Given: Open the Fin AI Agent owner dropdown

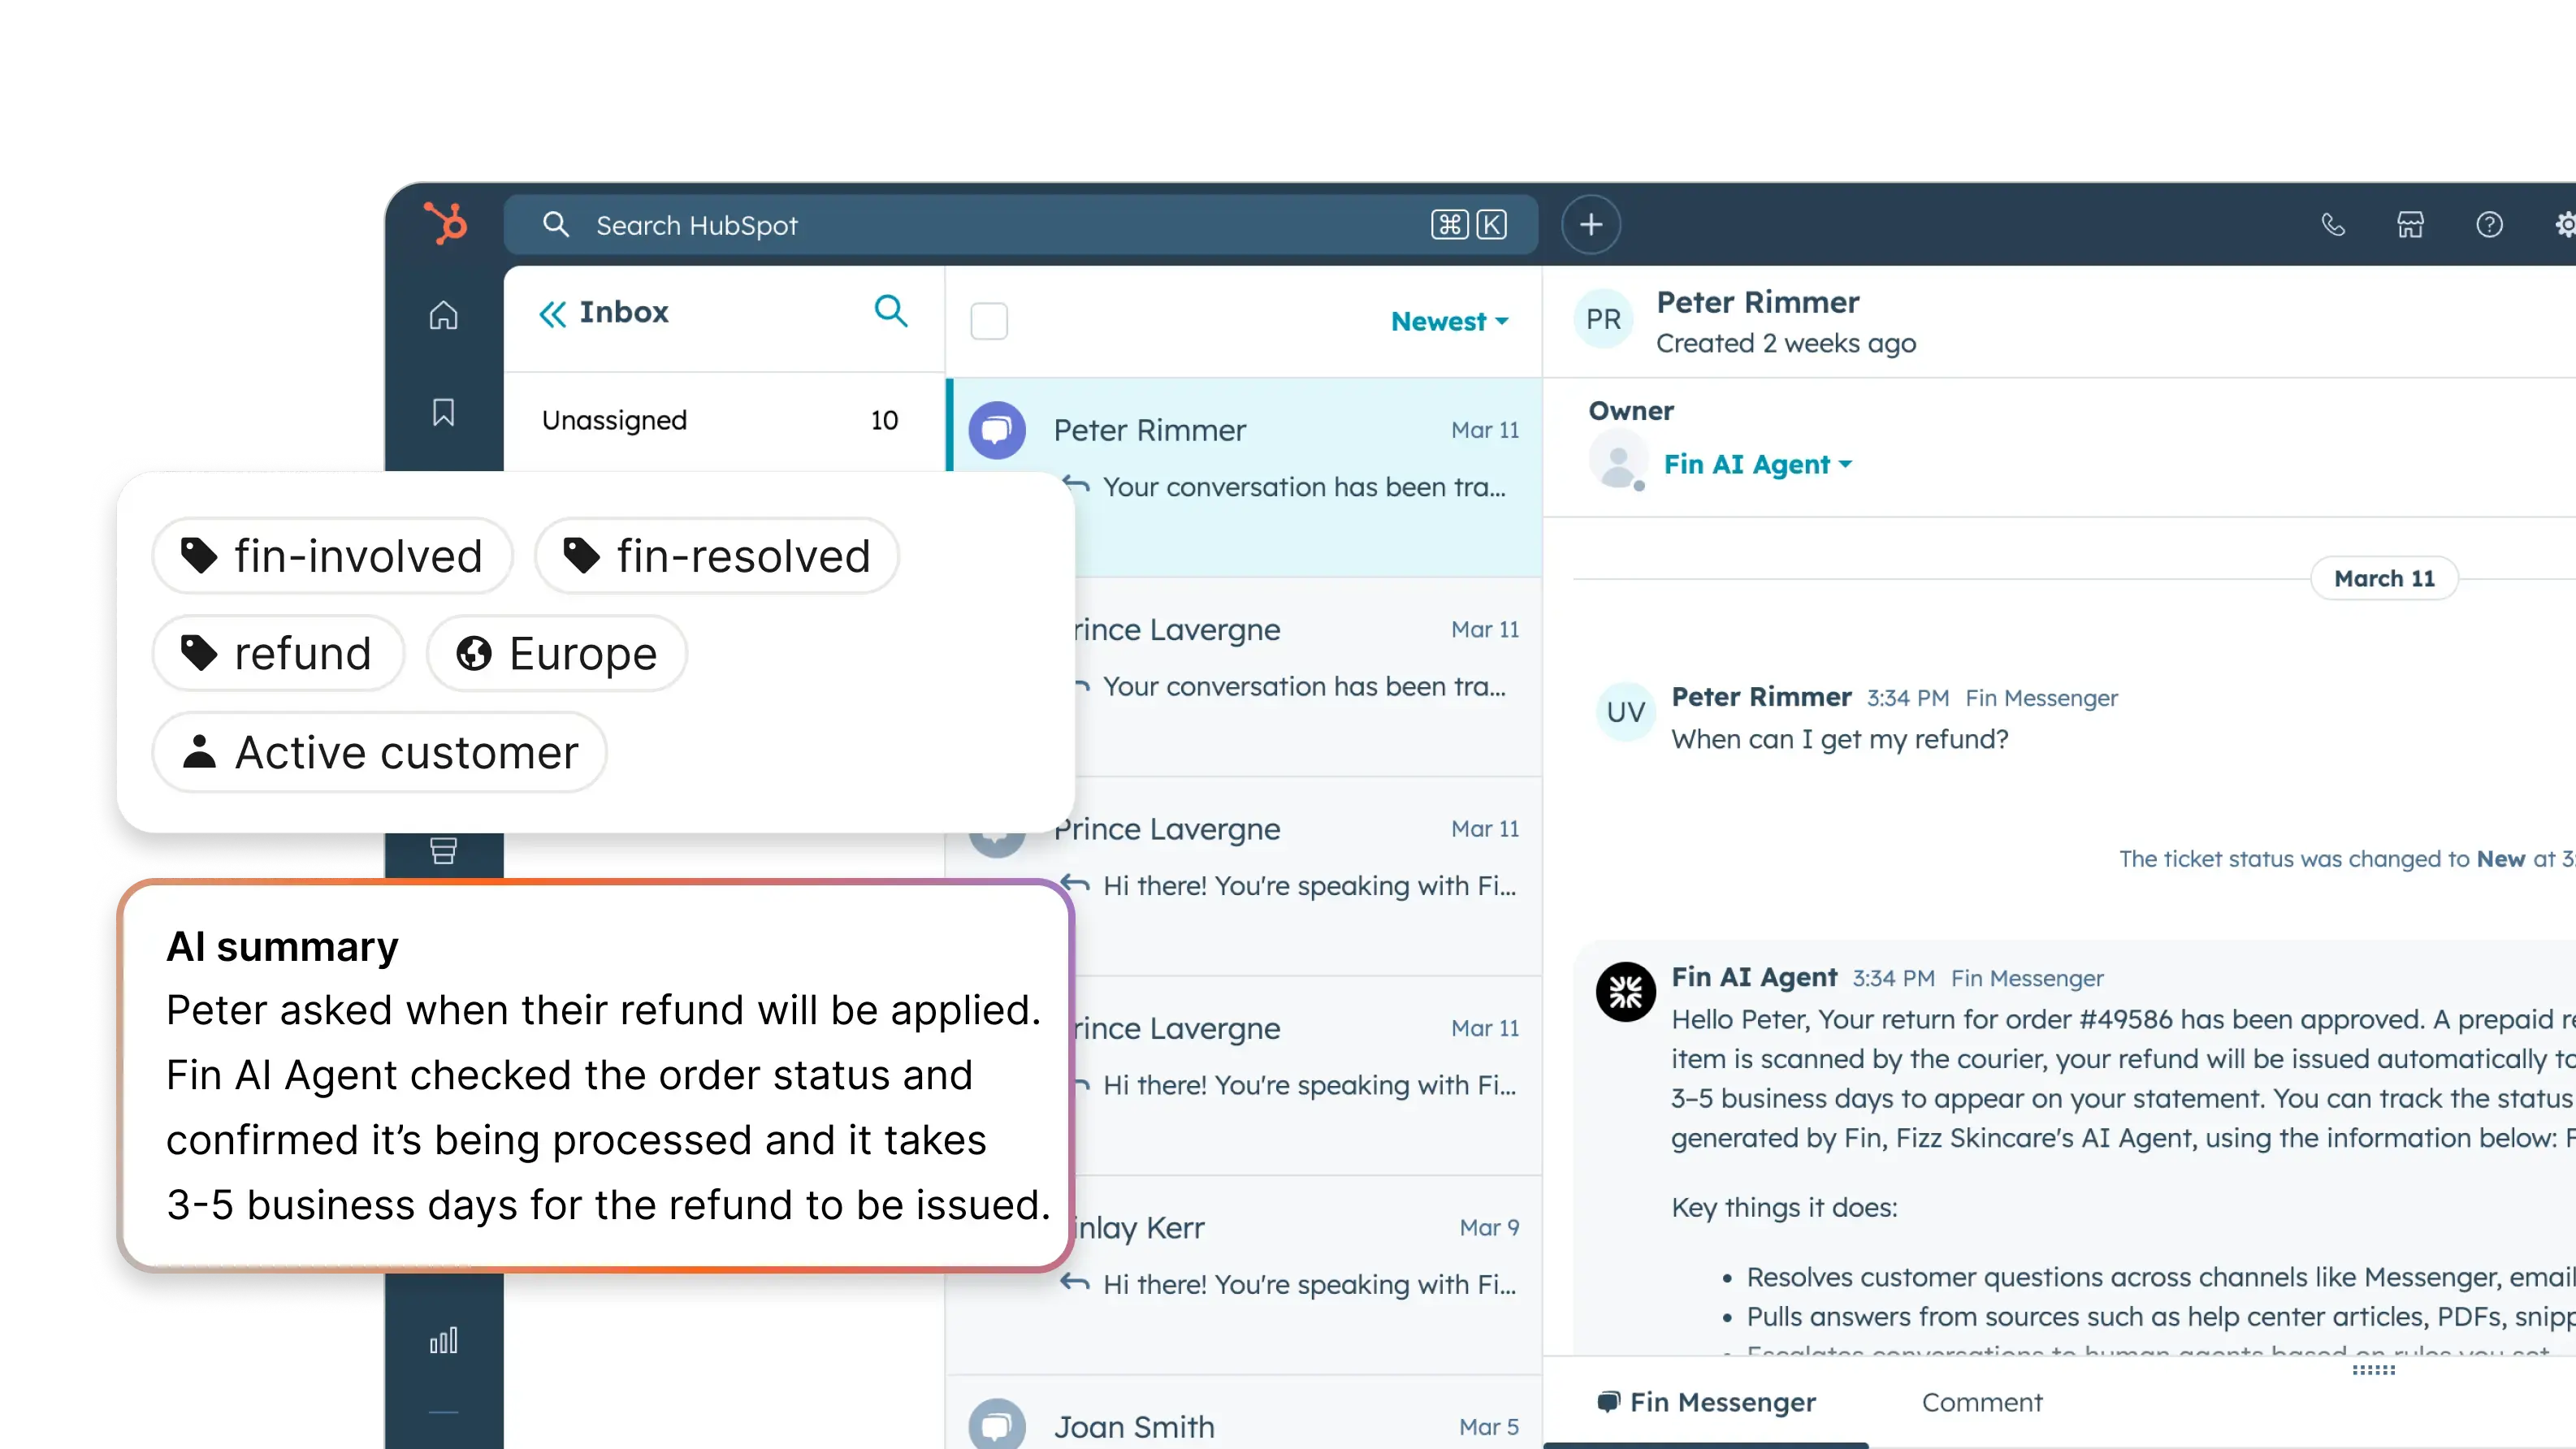Looking at the screenshot, I should click(x=1758, y=464).
